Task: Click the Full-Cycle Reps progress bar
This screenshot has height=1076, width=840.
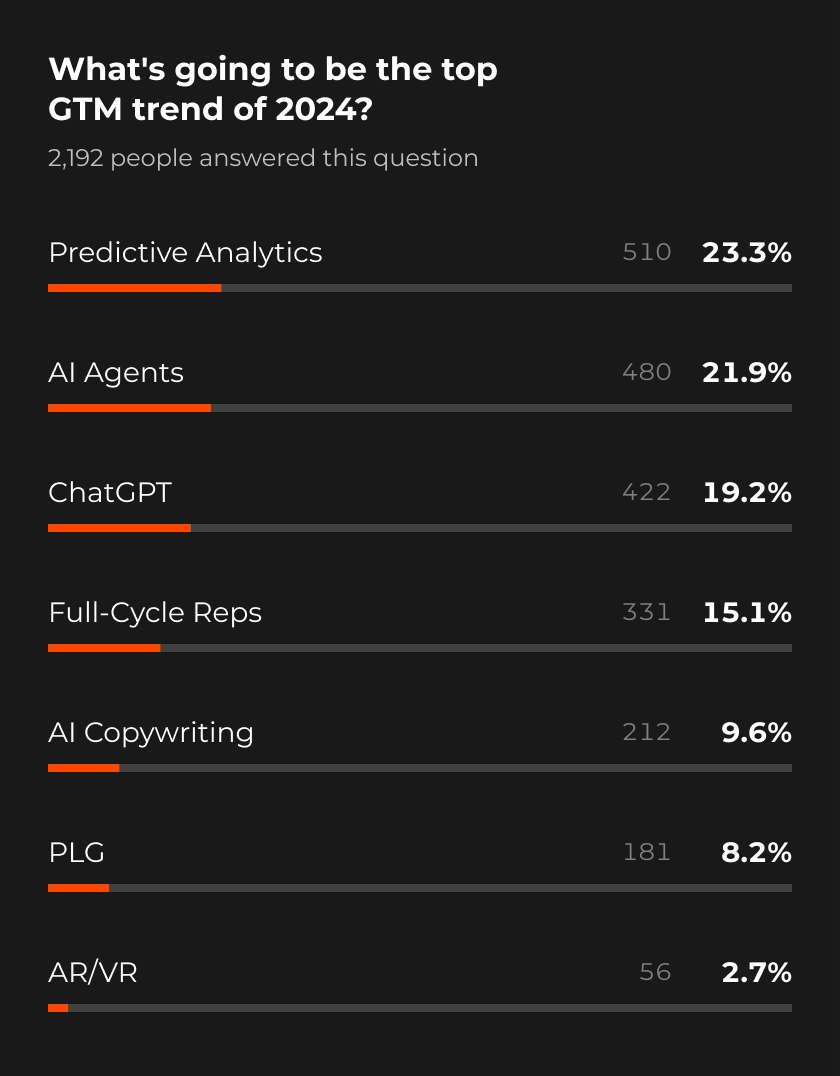Action: pyautogui.click(x=420, y=648)
